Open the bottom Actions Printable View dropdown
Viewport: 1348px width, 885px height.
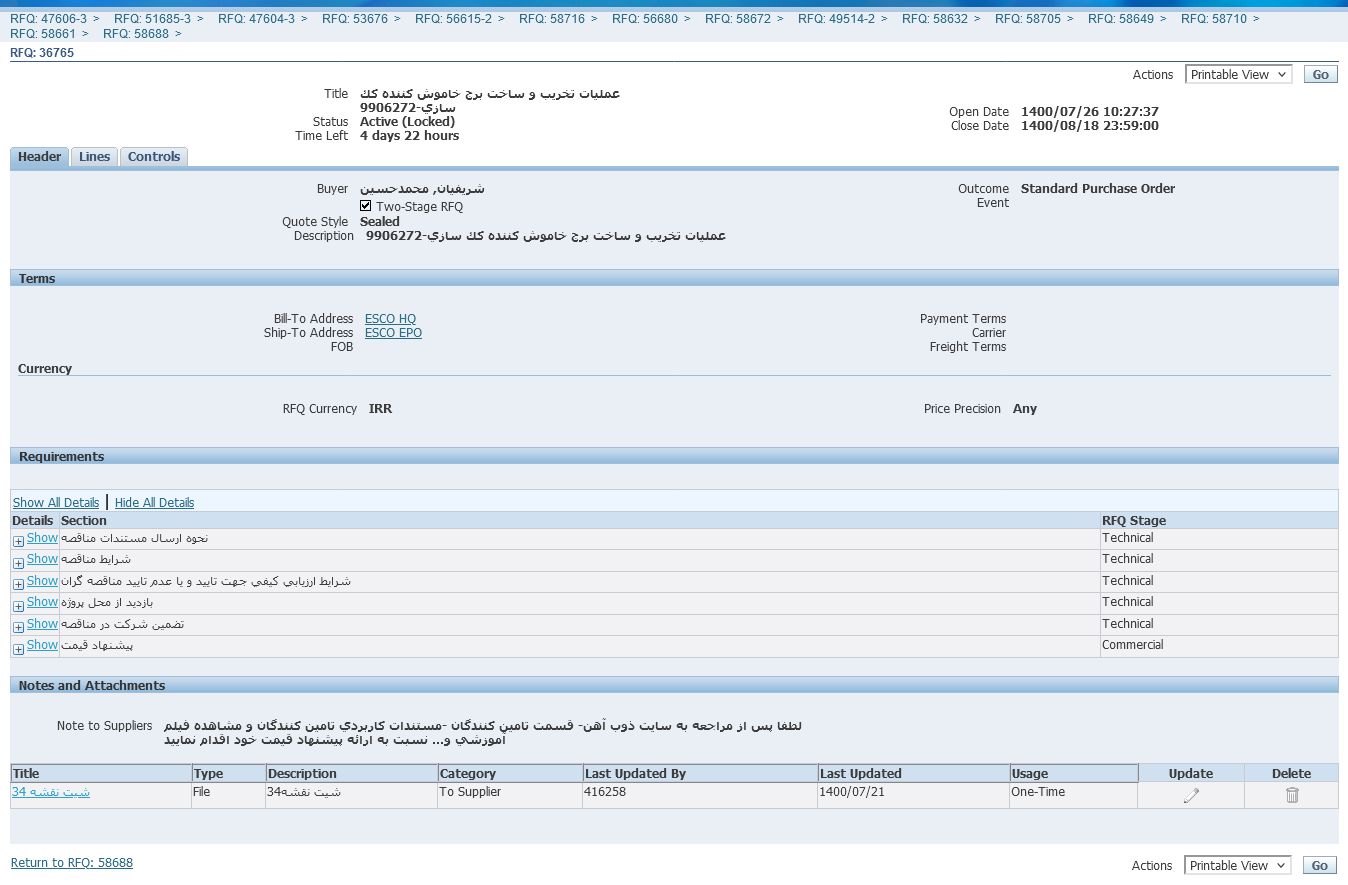1238,865
